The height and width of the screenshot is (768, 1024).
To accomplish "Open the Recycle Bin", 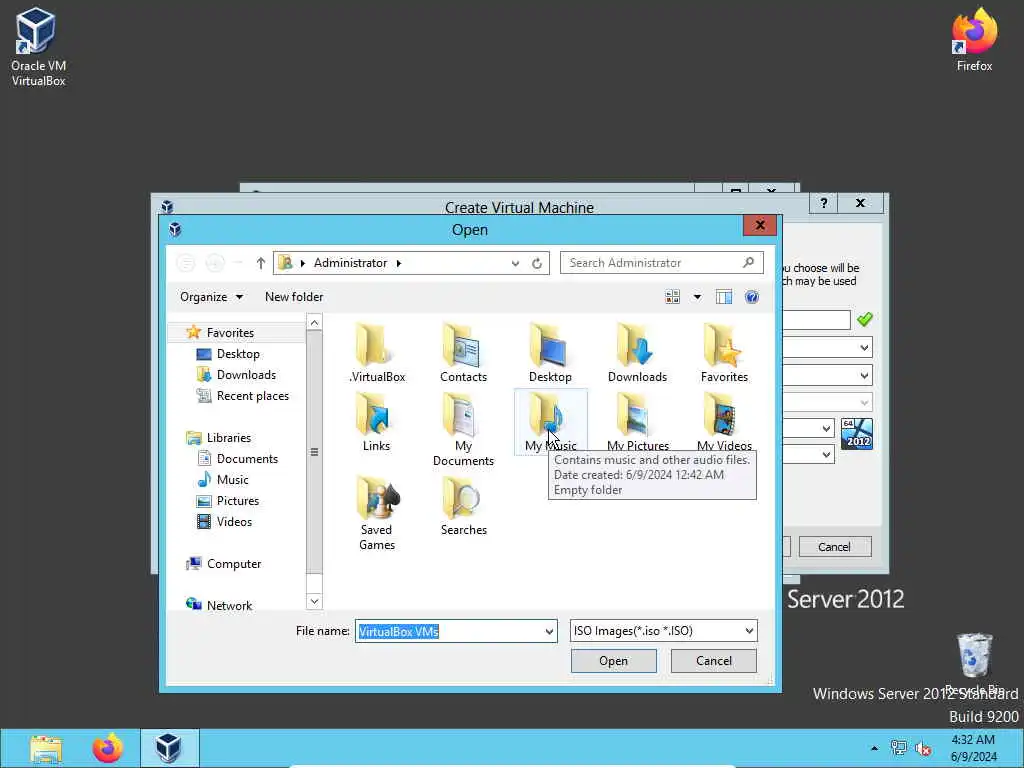I will (974, 663).
